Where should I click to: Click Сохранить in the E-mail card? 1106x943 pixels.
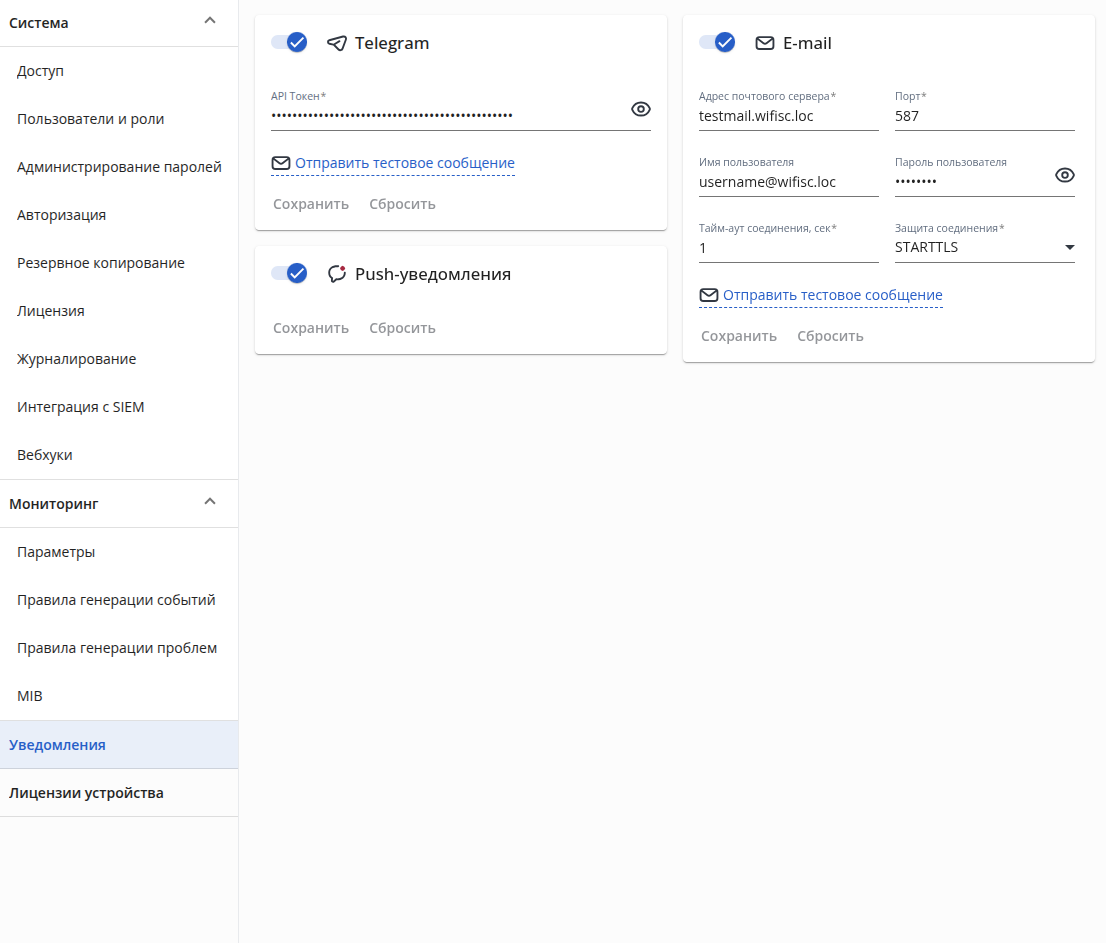(x=739, y=336)
